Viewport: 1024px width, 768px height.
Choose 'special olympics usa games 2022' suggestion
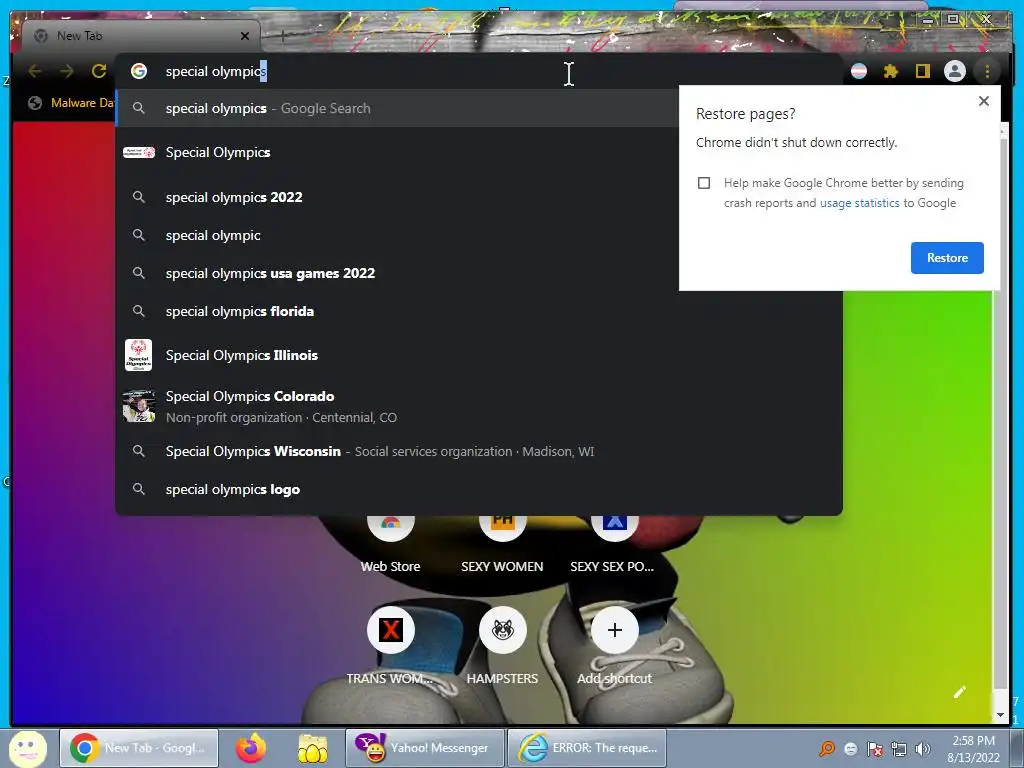pyautogui.click(x=397, y=273)
